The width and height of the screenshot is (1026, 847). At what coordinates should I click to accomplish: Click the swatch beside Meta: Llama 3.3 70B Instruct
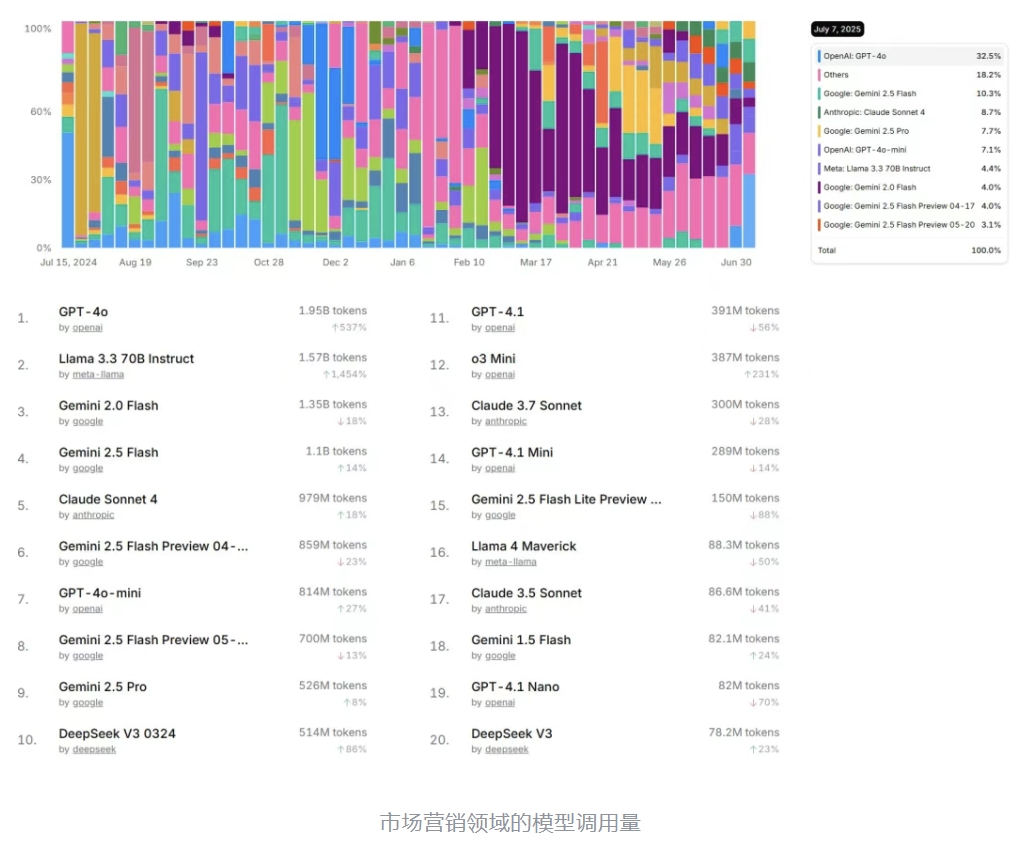pyautogui.click(x=819, y=169)
